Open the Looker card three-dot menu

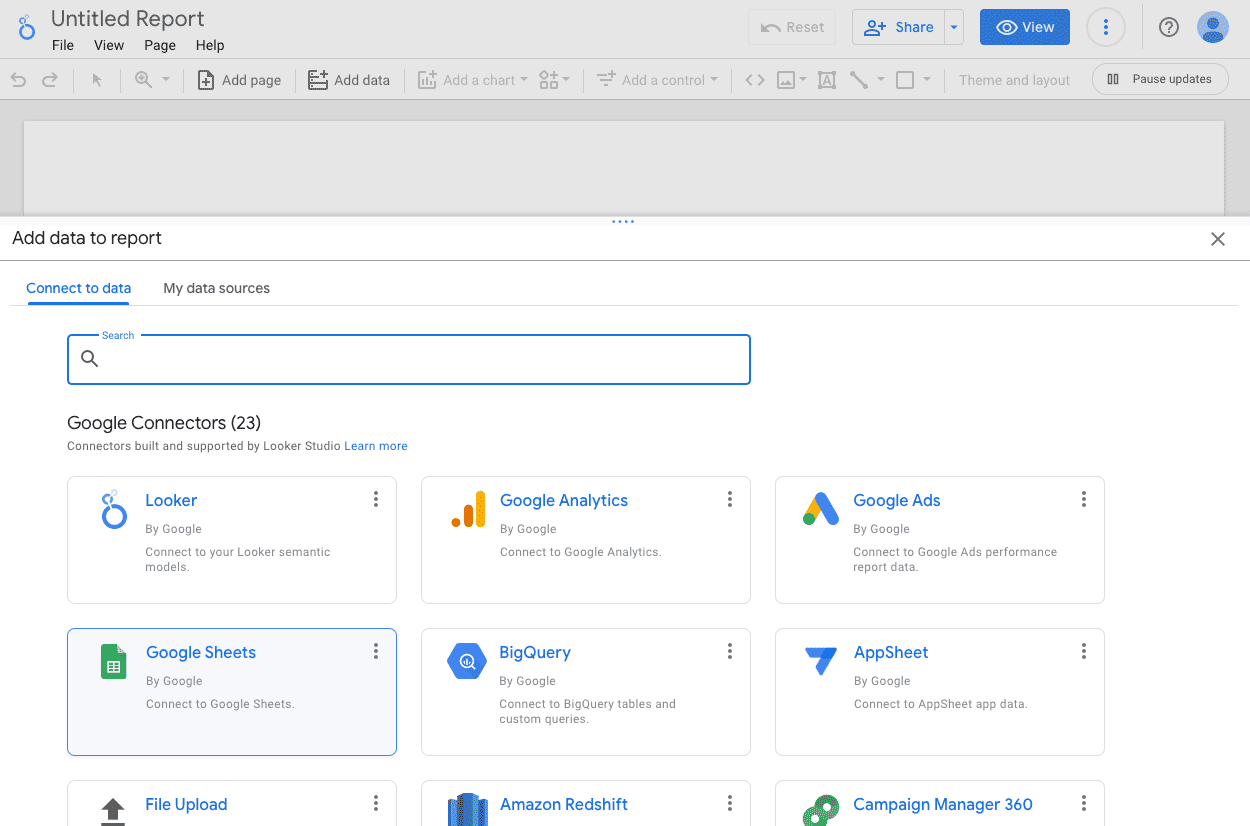click(x=376, y=499)
